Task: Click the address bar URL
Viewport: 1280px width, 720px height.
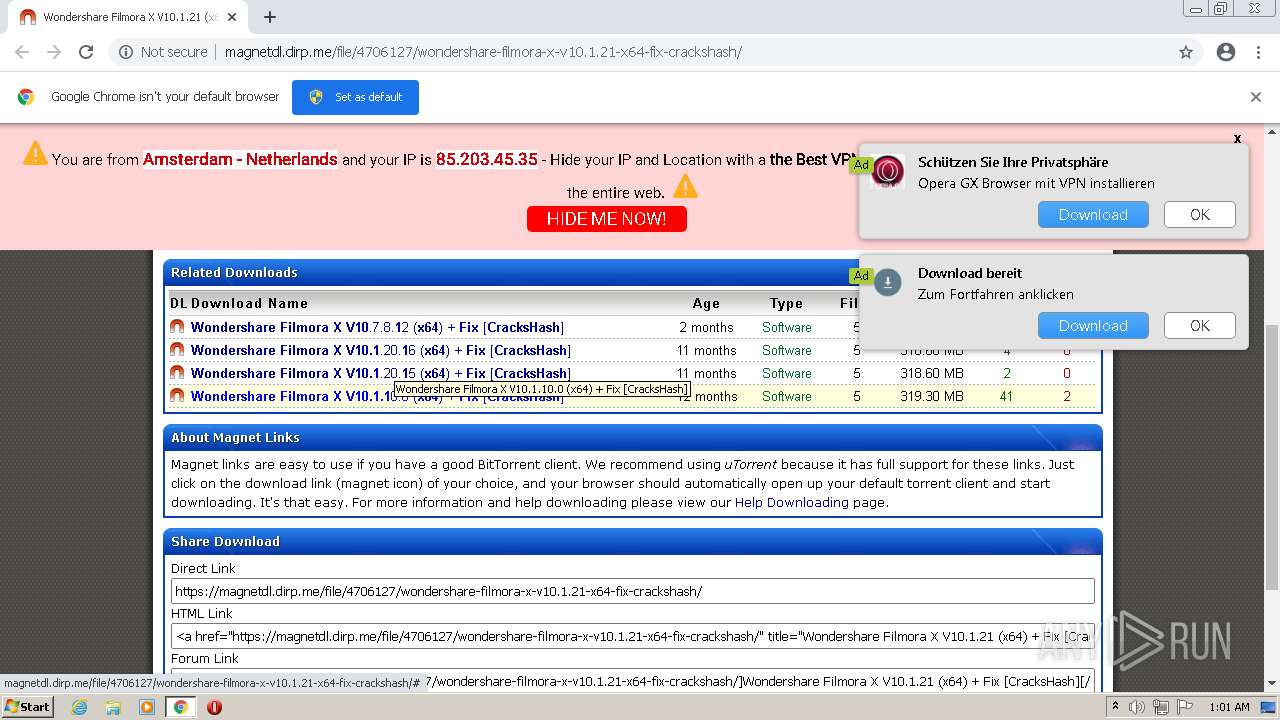Action: [483, 52]
